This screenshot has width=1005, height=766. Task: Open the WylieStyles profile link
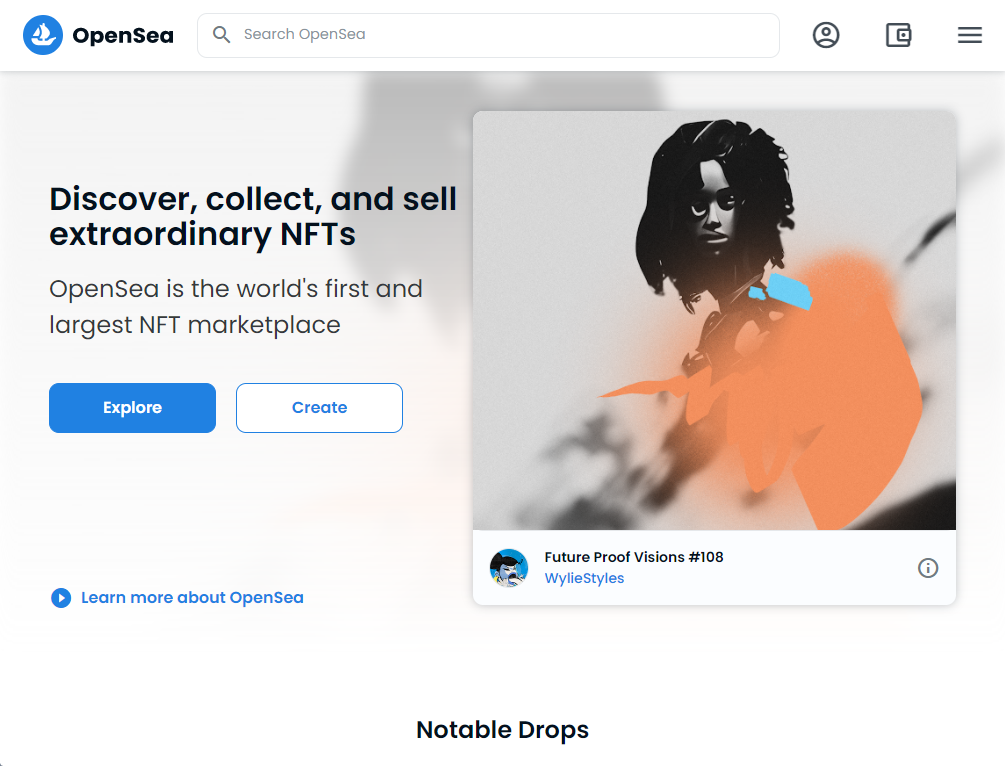[583, 578]
